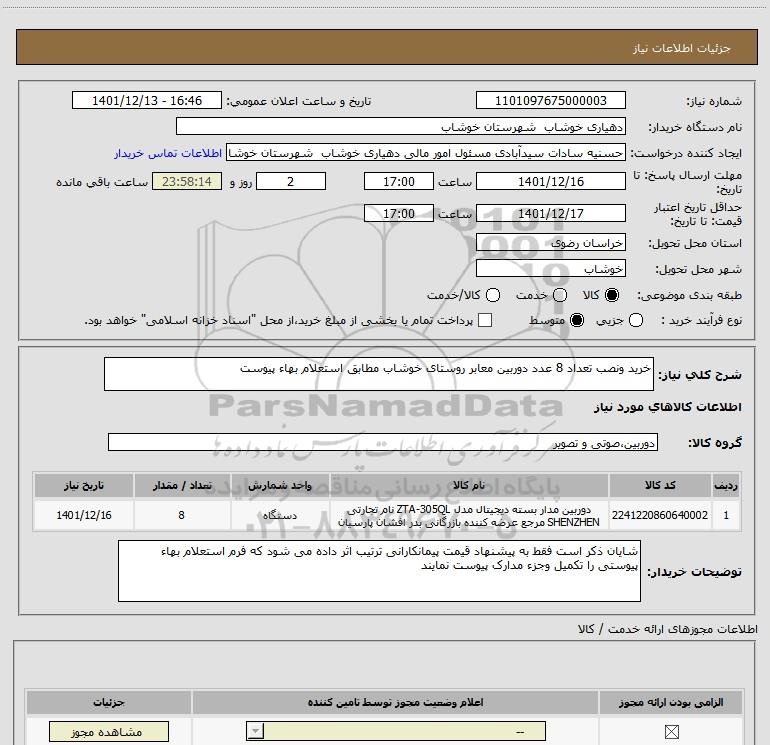Choose the متوسط purchase type radio
Viewport: 770px width, 745px height.
577,321
